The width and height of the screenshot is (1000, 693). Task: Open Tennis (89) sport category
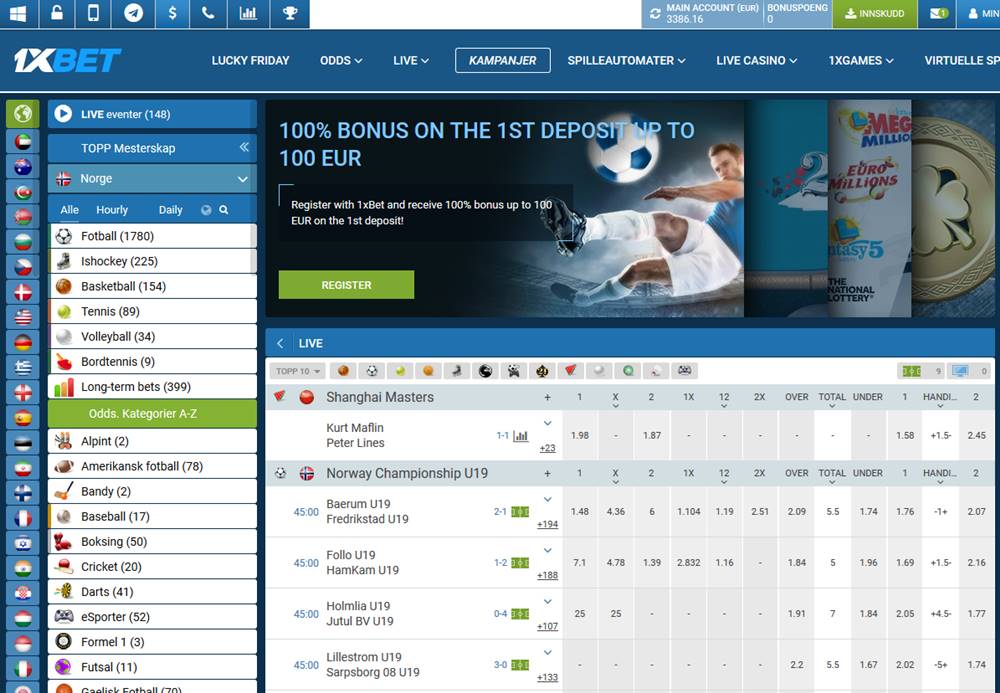coord(152,311)
